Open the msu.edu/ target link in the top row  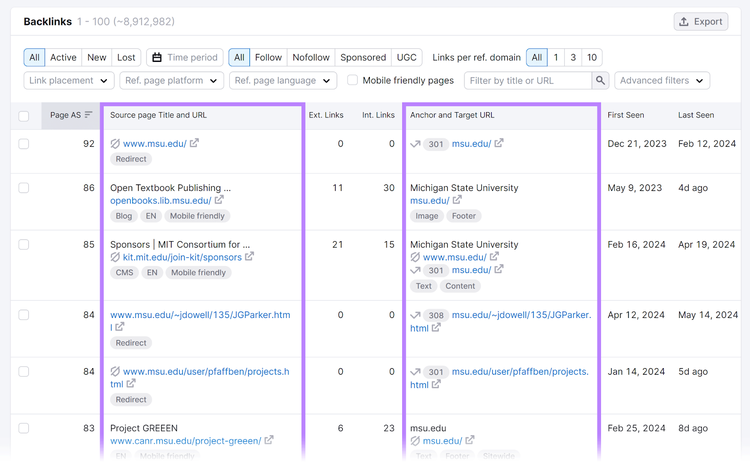(x=472, y=143)
